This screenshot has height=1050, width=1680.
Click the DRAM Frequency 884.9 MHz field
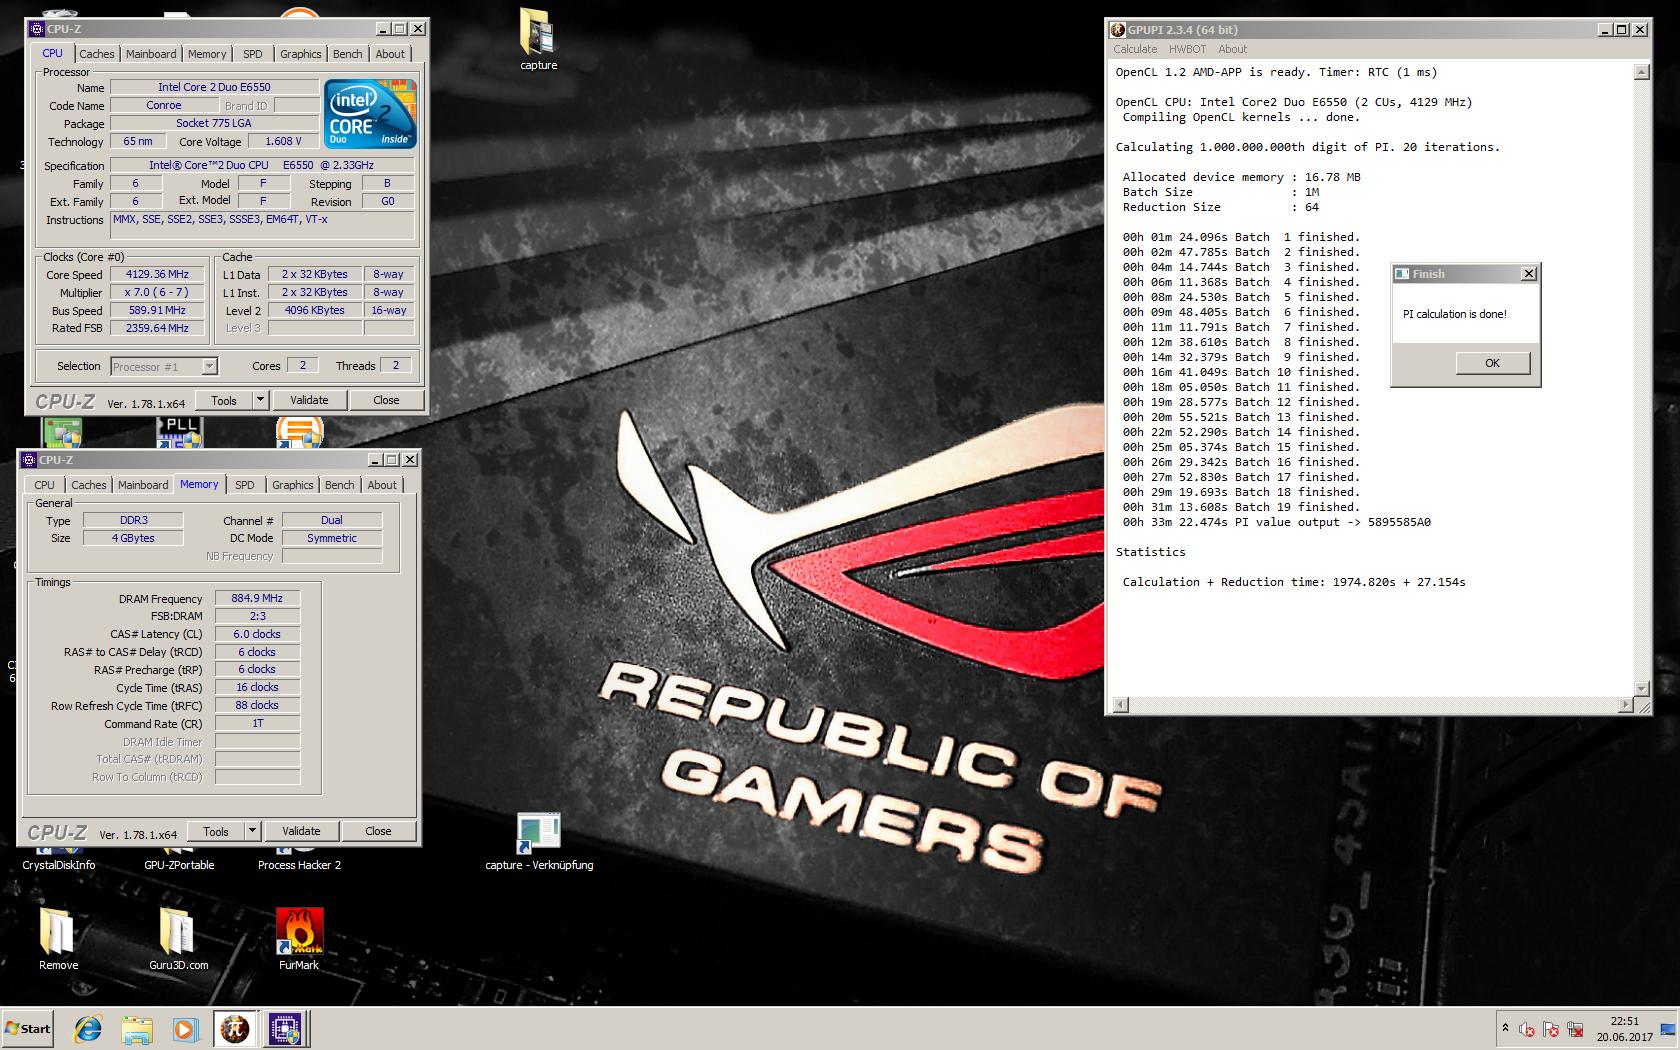(257, 598)
